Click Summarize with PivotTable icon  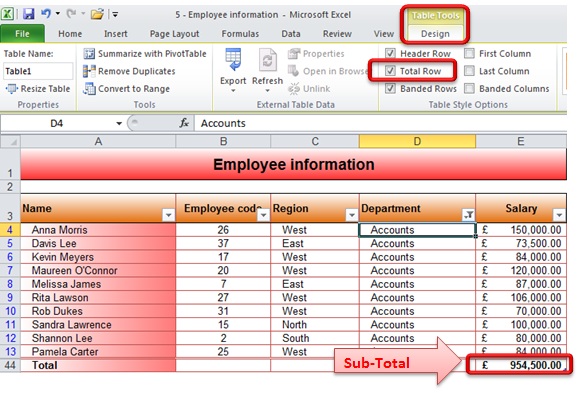[89, 54]
